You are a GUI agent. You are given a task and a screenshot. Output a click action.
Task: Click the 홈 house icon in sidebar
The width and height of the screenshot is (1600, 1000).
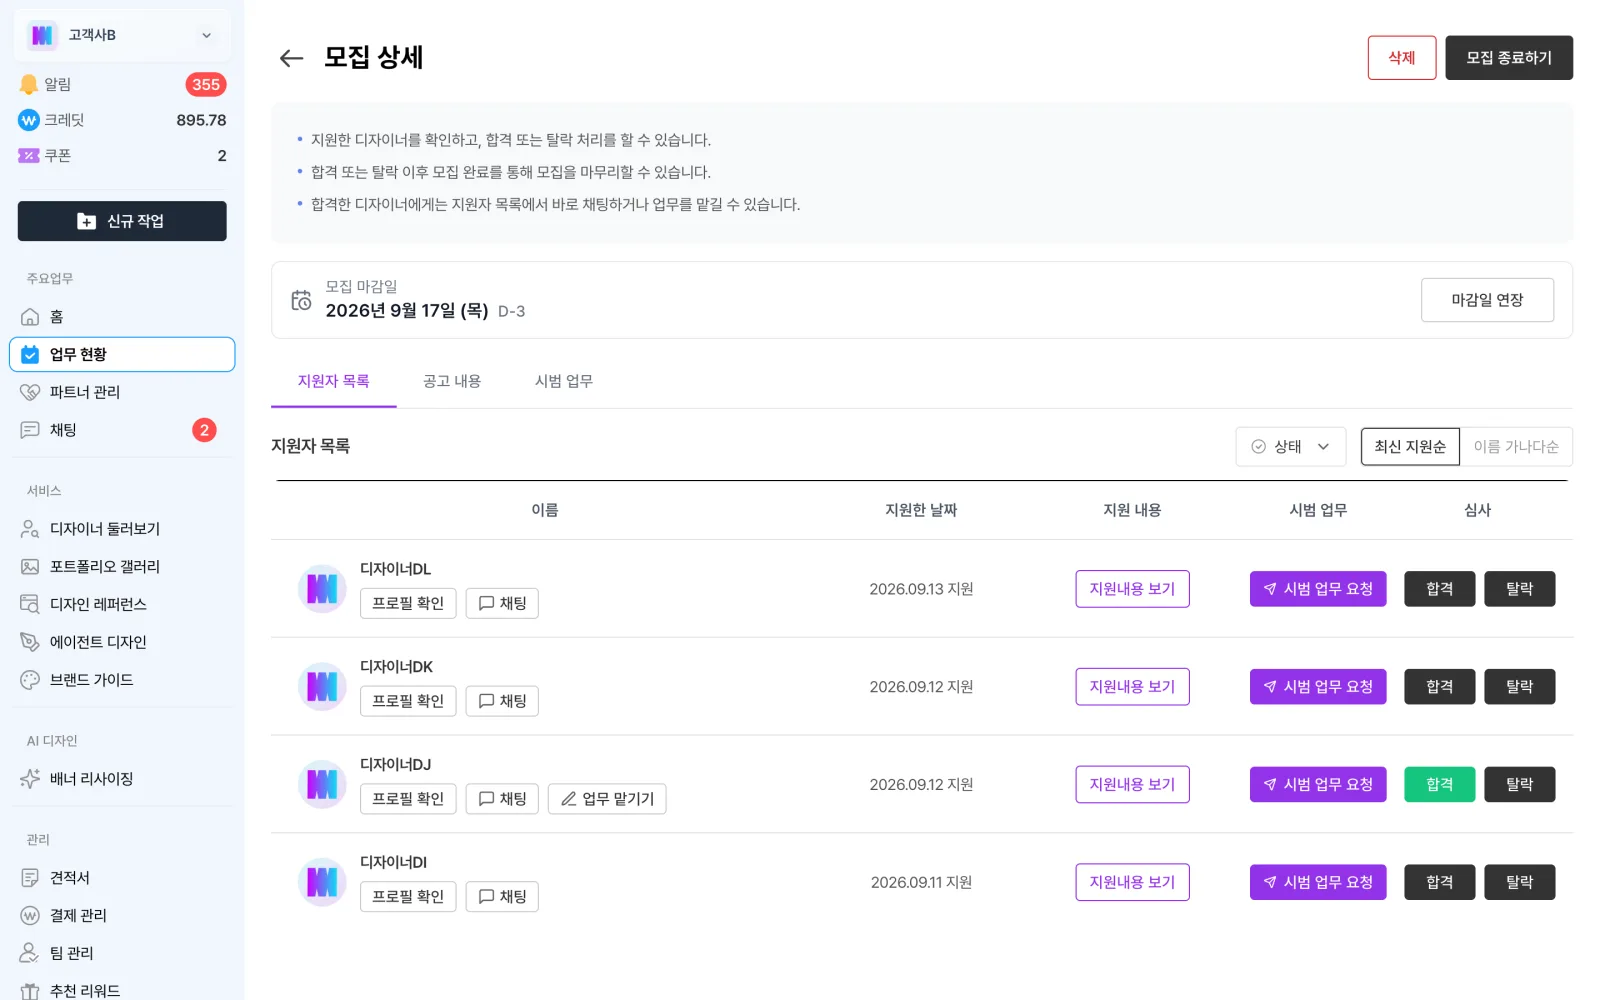pyautogui.click(x=30, y=317)
